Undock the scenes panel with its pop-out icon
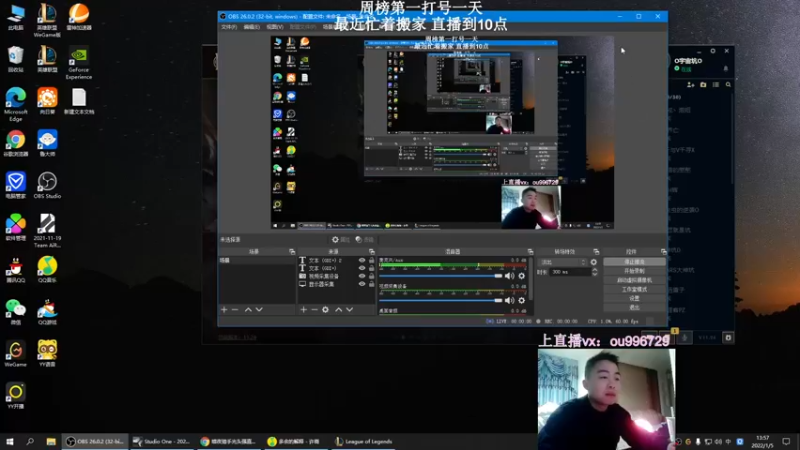Viewport: 800px width, 450px height. point(292,252)
